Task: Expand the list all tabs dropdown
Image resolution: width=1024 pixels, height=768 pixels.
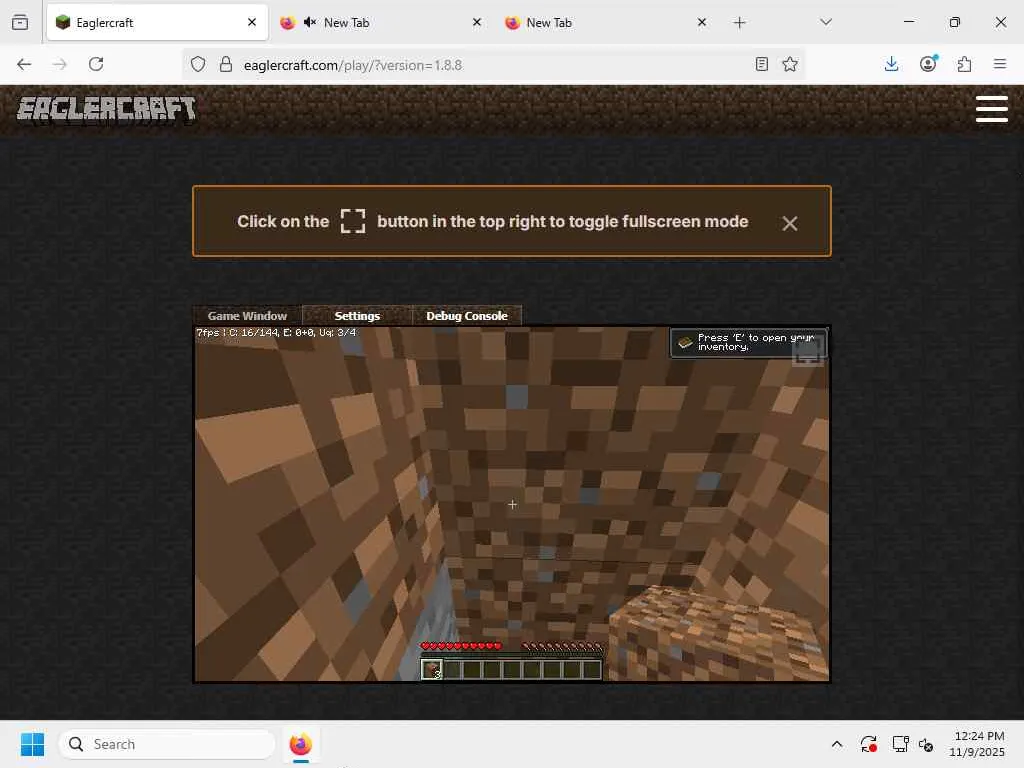Action: (x=826, y=22)
